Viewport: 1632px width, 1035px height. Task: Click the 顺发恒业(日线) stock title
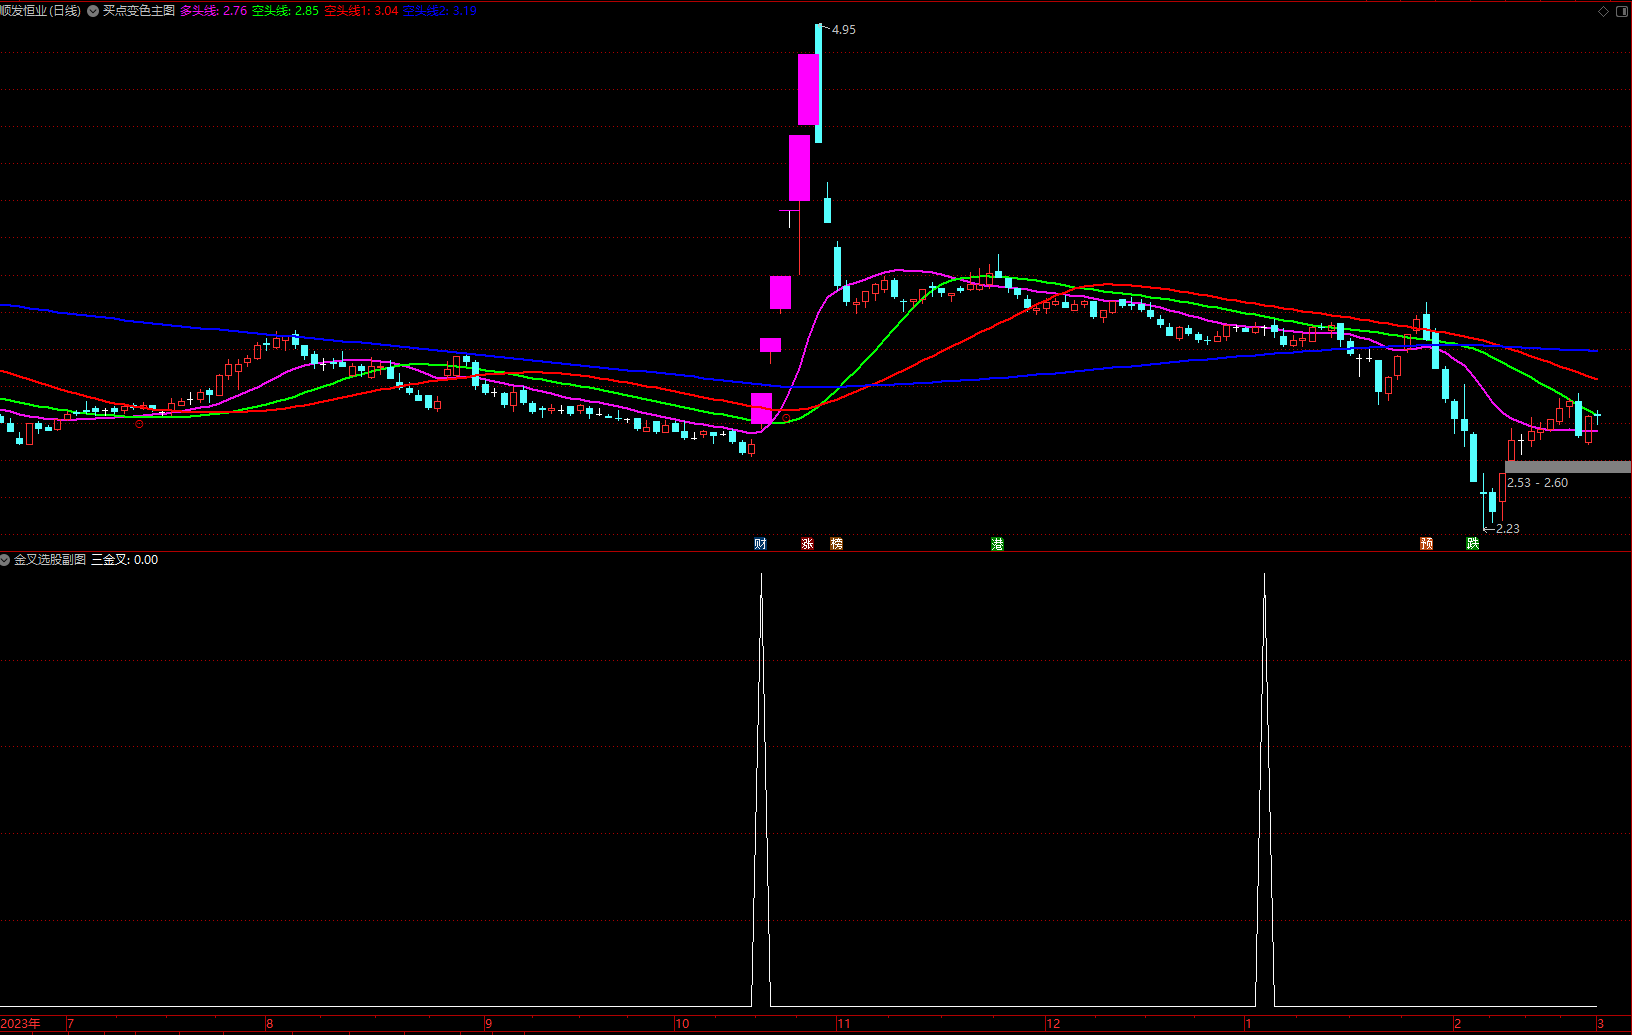pyautogui.click(x=40, y=11)
